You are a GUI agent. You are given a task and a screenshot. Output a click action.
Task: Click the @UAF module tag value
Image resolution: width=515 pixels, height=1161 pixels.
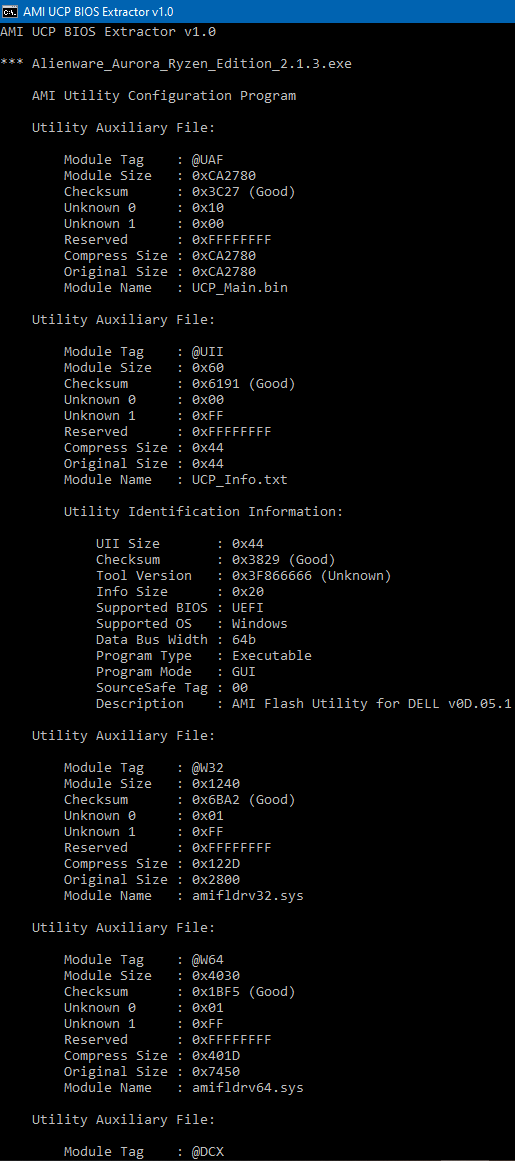(x=207, y=159)
